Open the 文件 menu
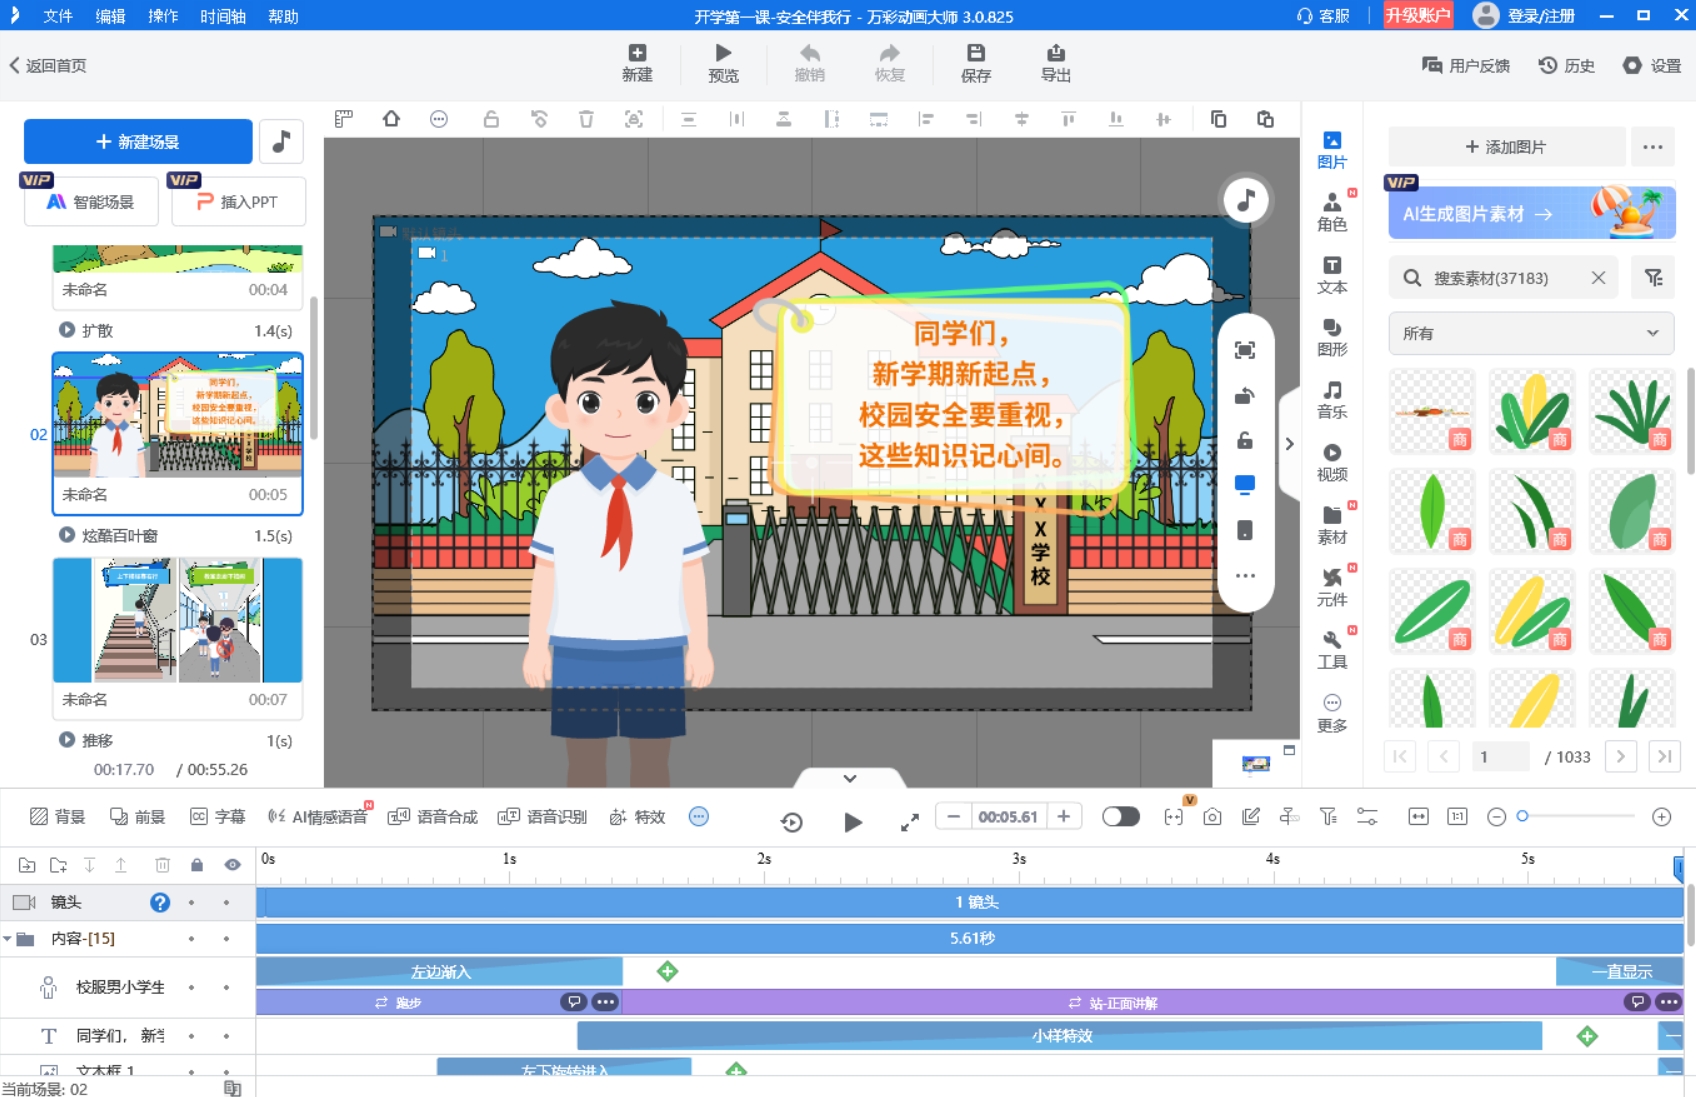 pos(58,16)
